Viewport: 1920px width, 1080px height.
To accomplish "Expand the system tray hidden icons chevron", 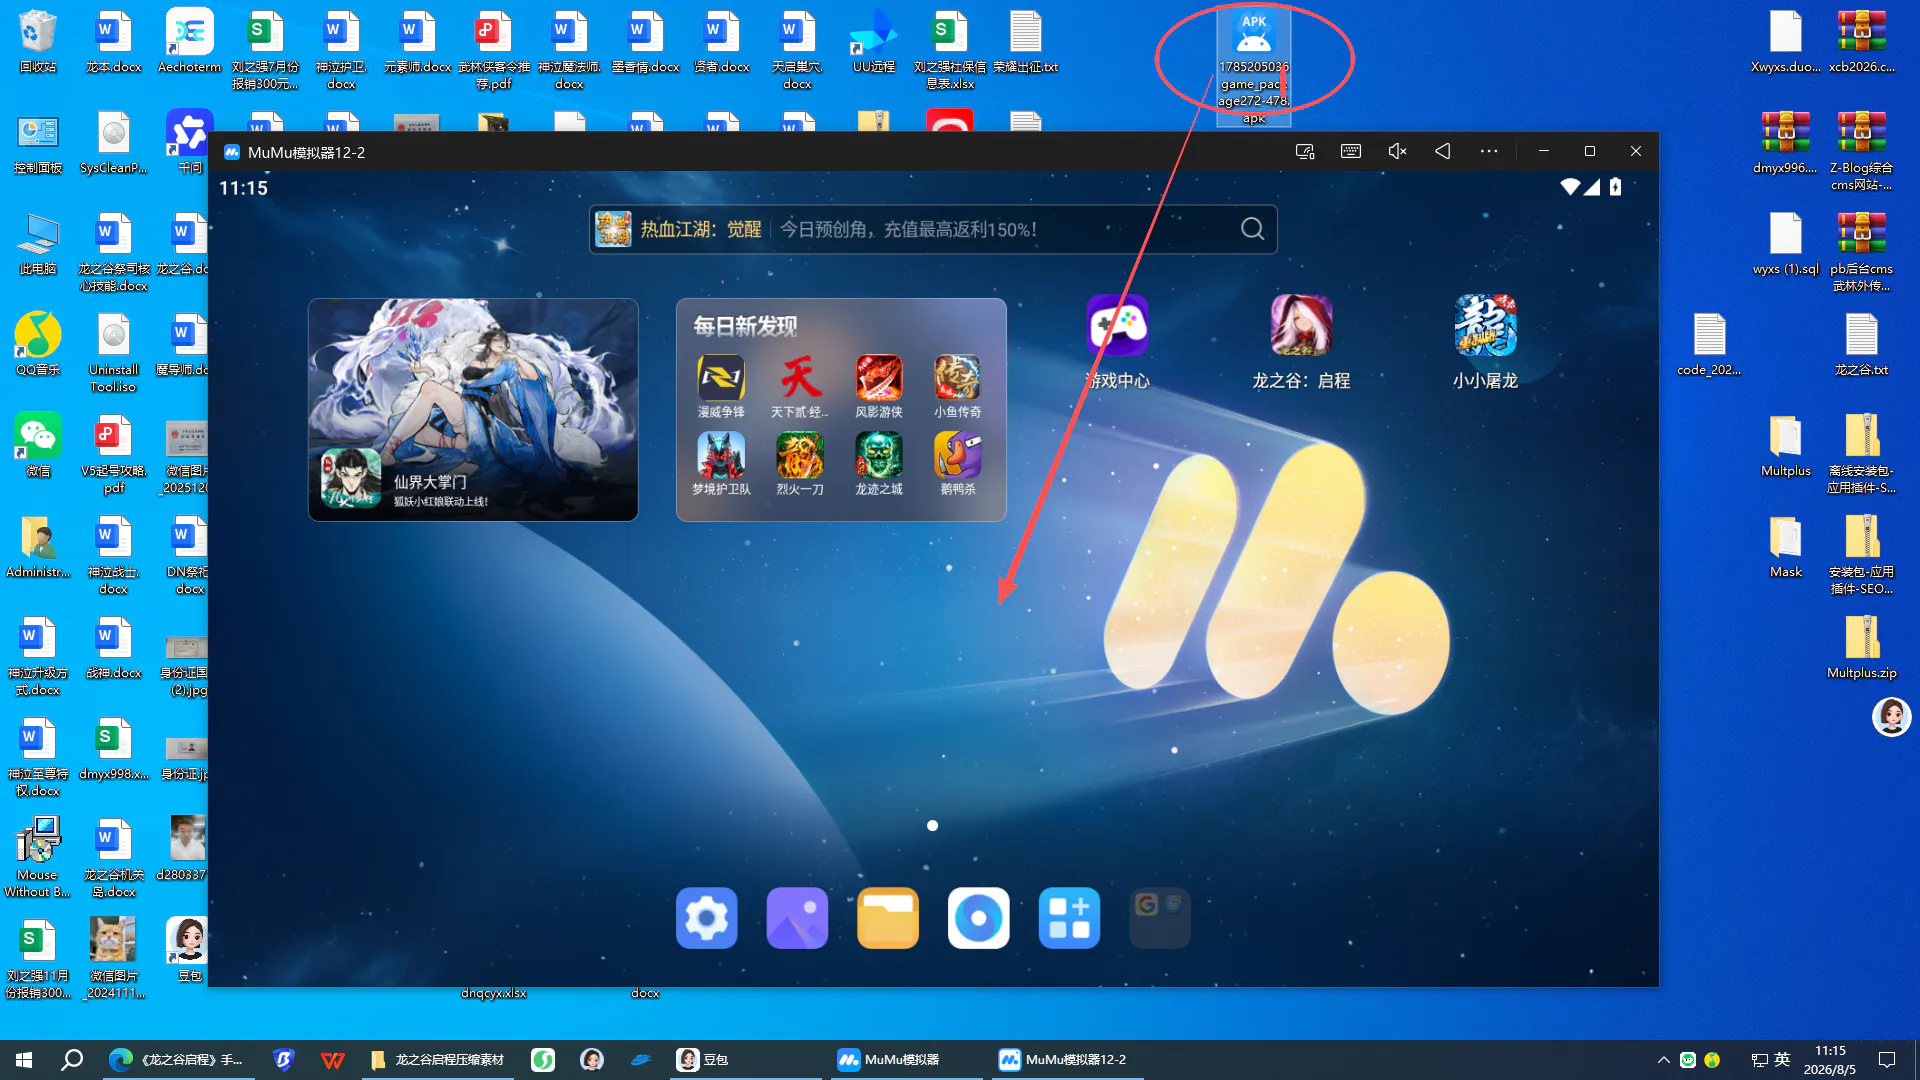I will (1663, 1060).
